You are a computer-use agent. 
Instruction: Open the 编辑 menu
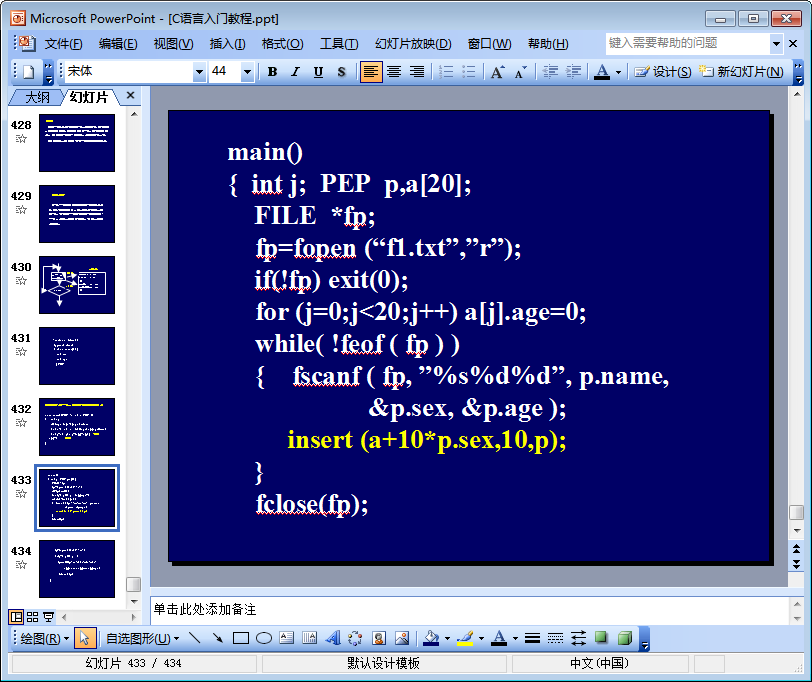coord(118,44)
